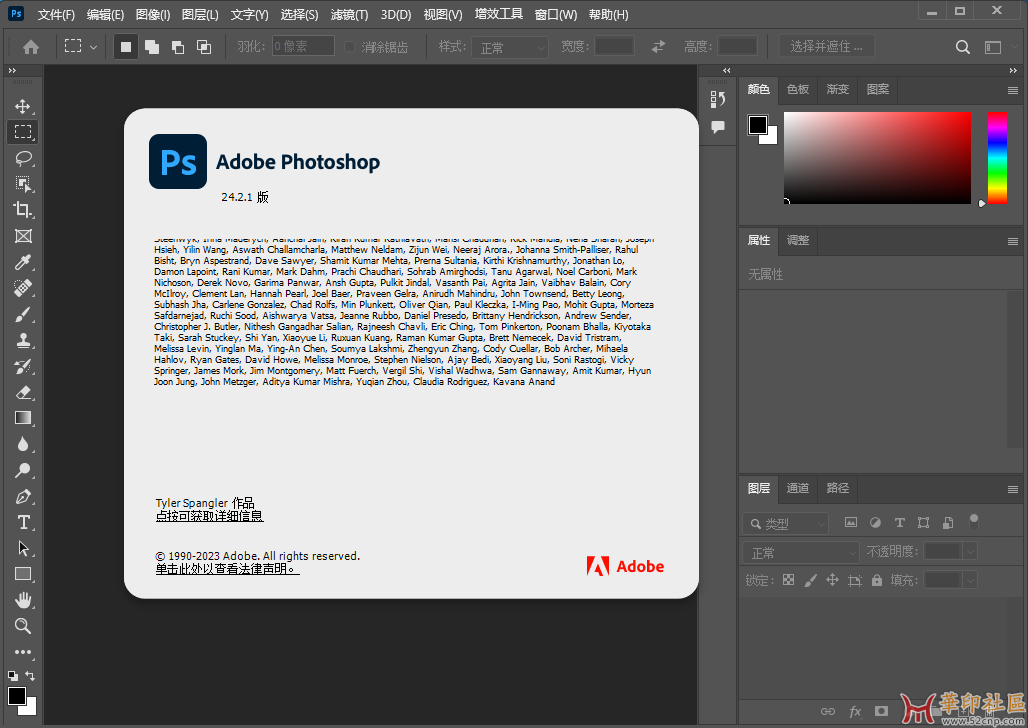Select the Eraser tool
Screen dimensions: 1028x728
tap(23, 392)
